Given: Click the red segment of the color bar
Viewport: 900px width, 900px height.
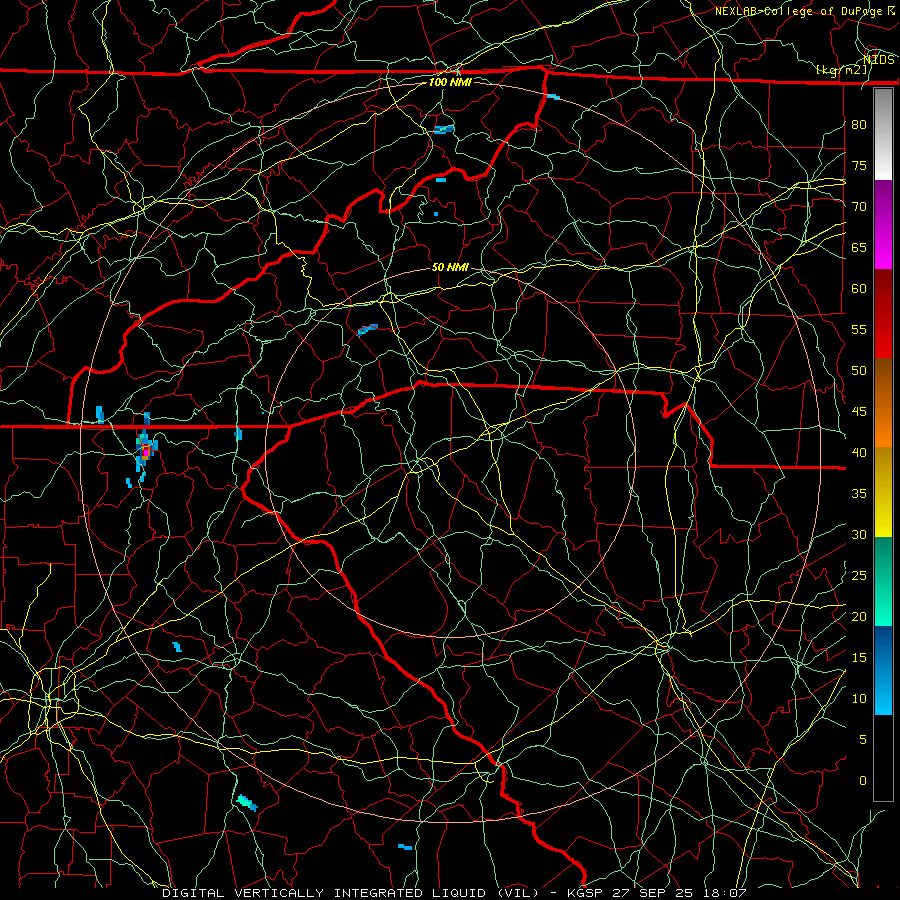Looking at the screenshot, I should tap(883, 314).
